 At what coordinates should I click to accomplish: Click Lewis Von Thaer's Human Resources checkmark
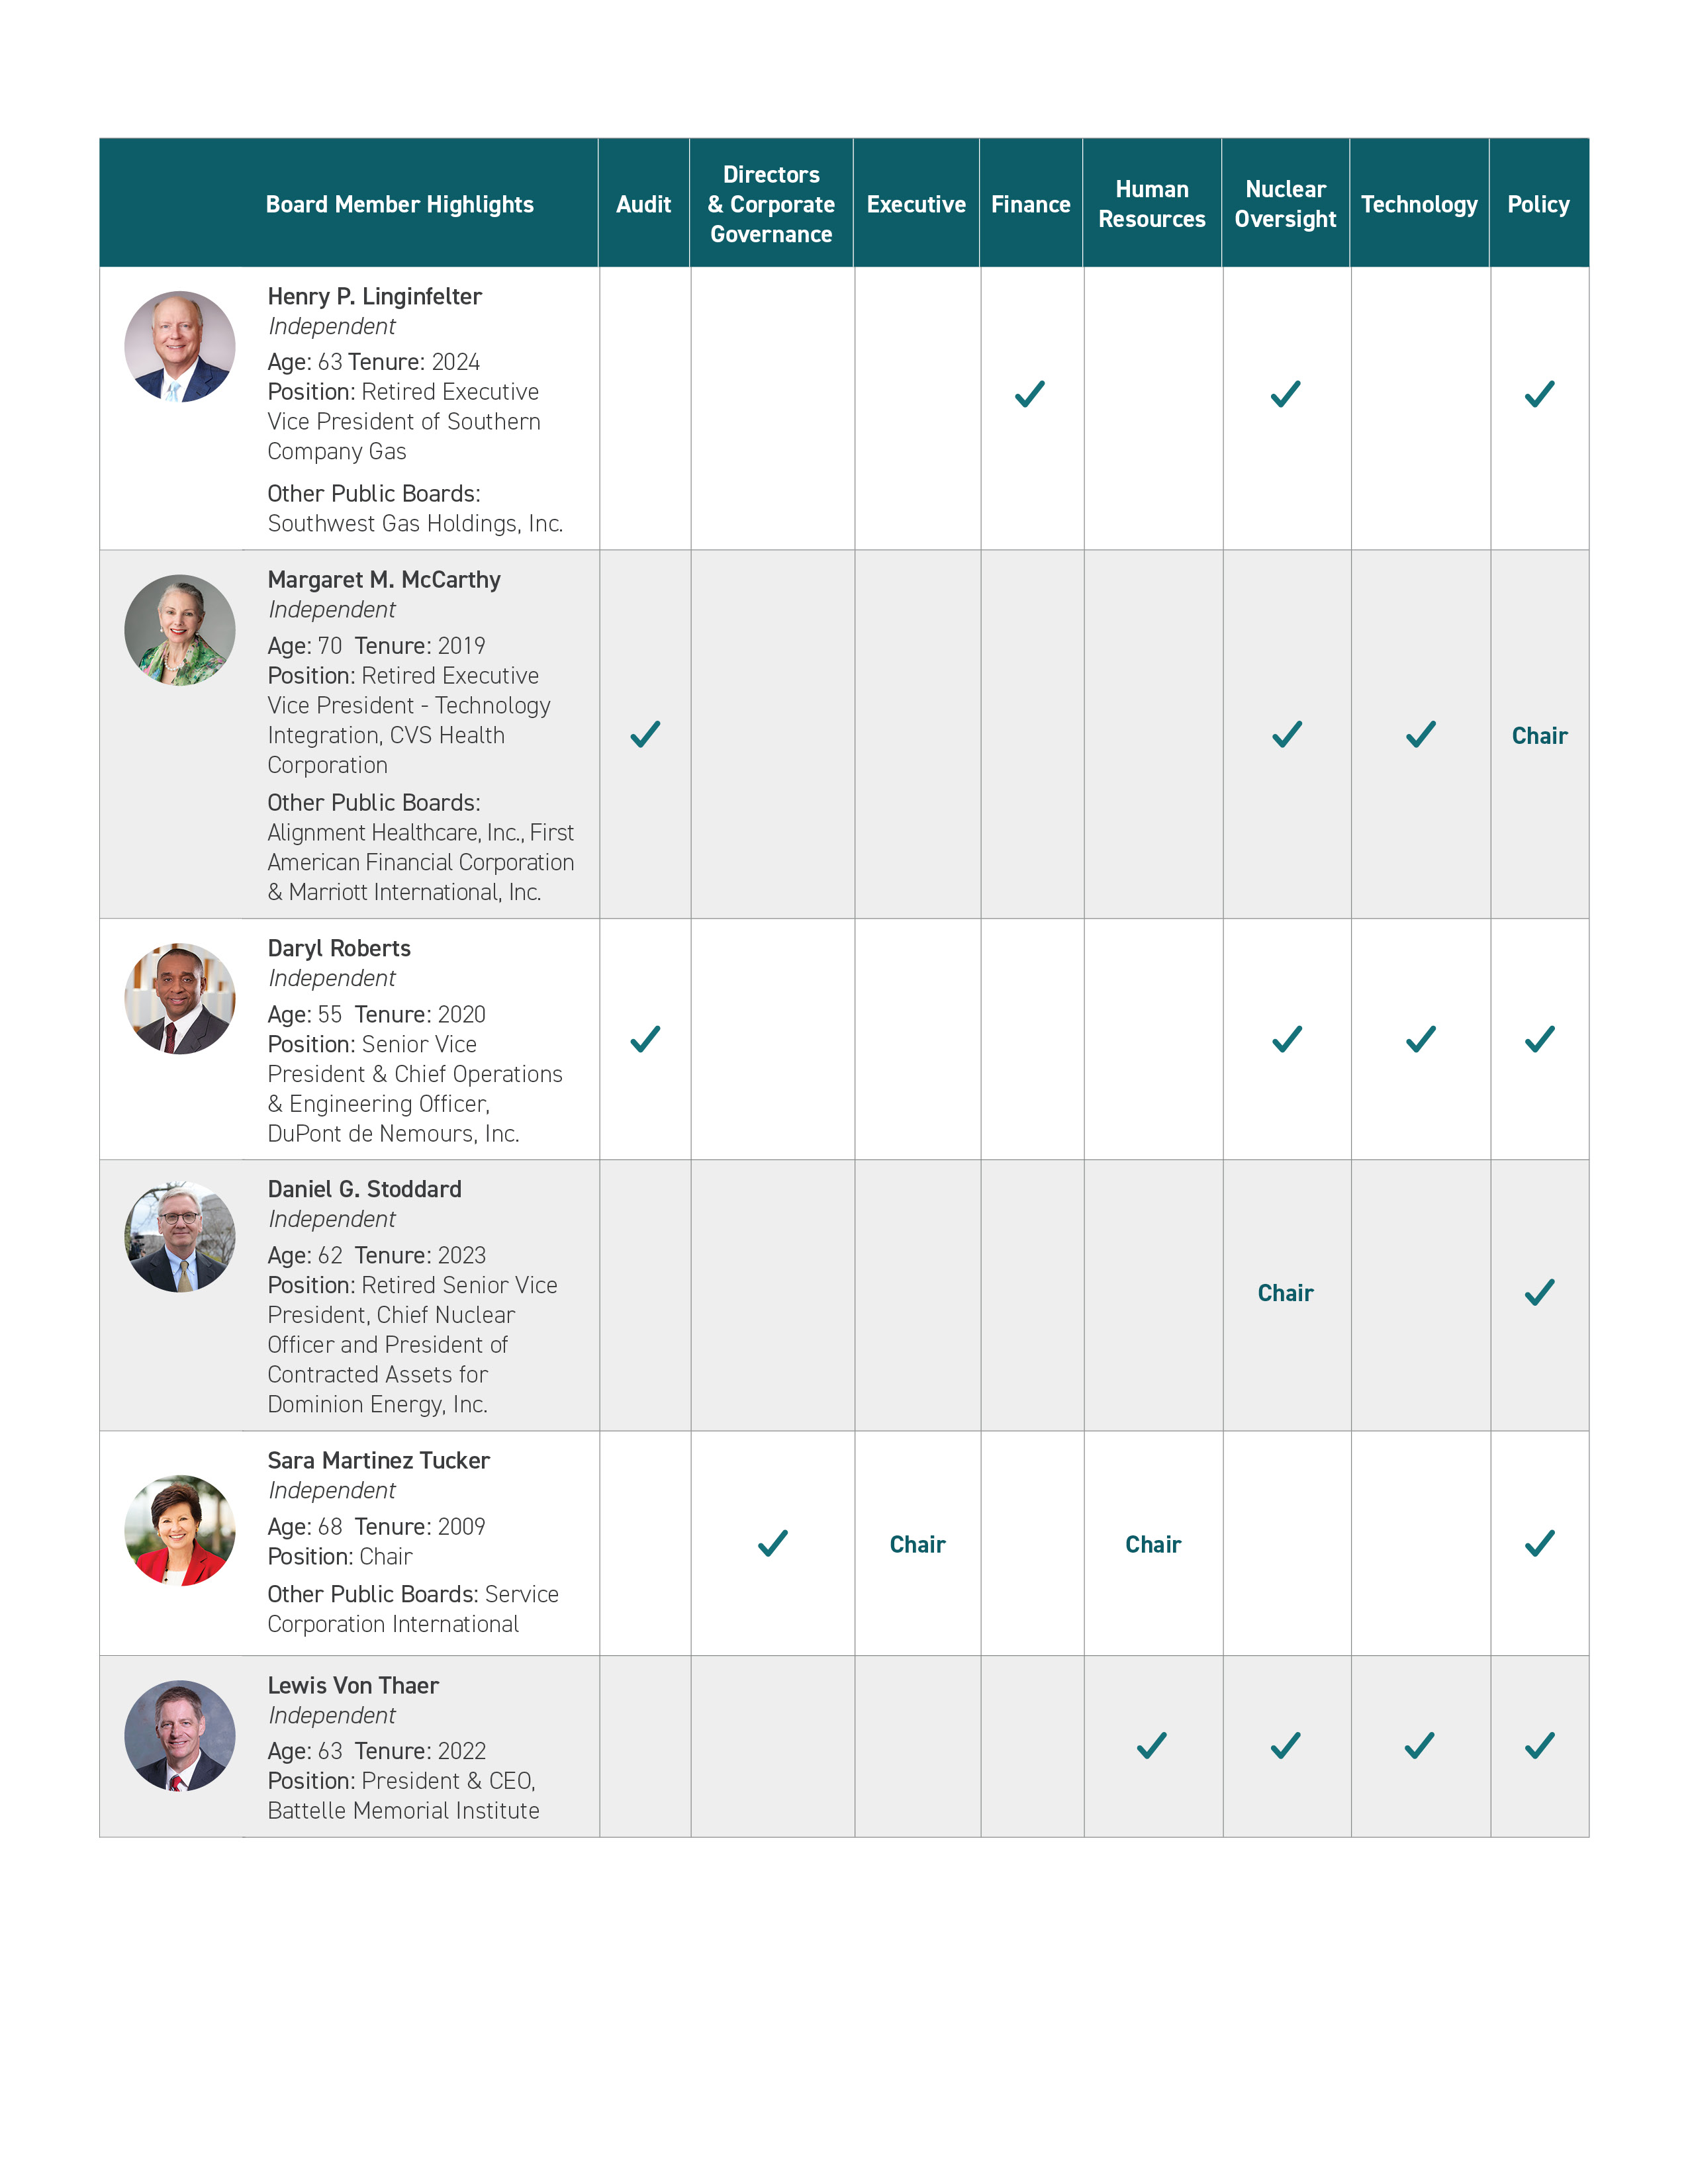1152,1746
